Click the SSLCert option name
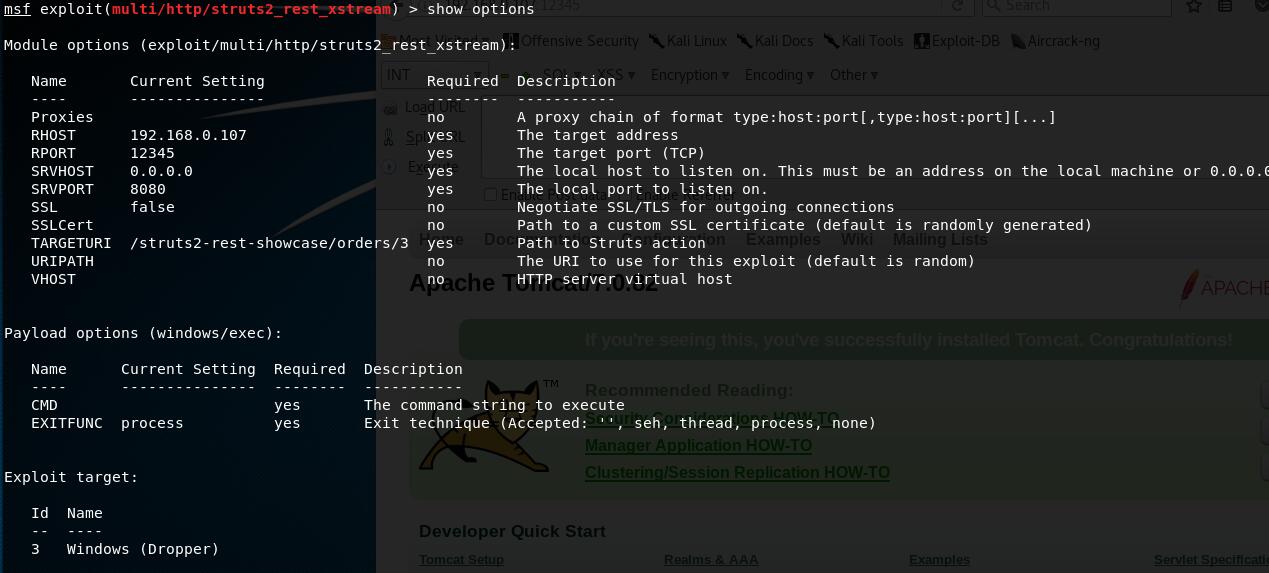1269x573 pixels. point(62,225)
